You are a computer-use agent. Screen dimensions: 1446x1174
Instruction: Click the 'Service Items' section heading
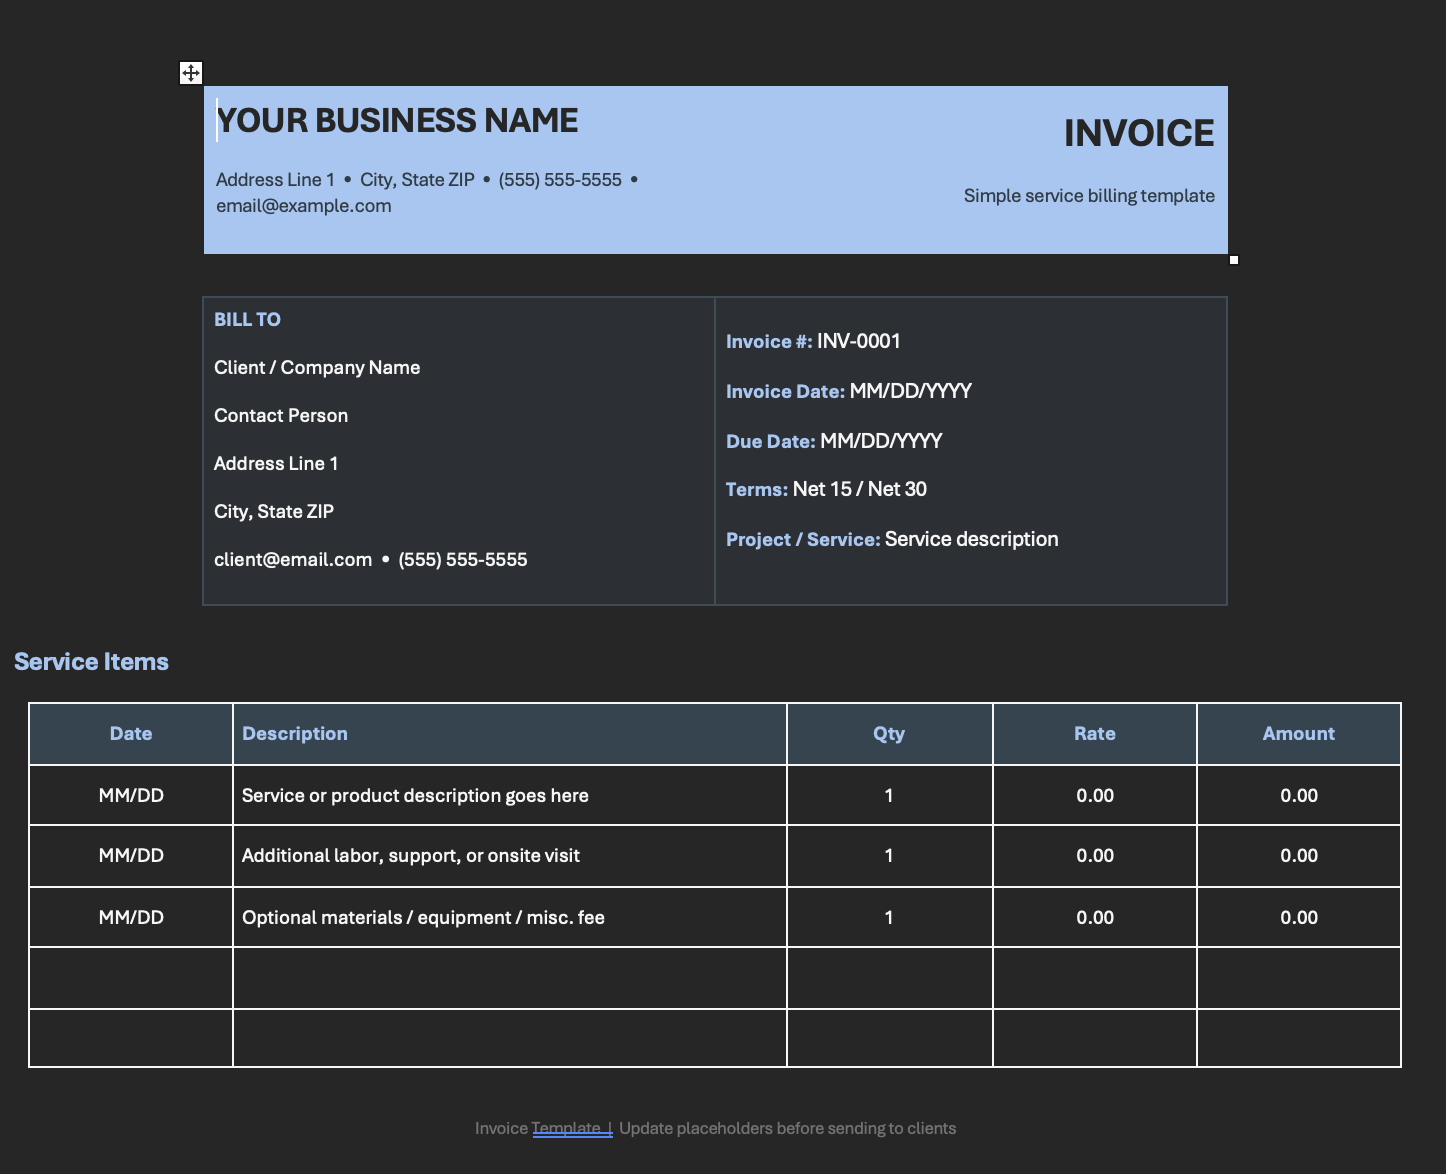91,662
